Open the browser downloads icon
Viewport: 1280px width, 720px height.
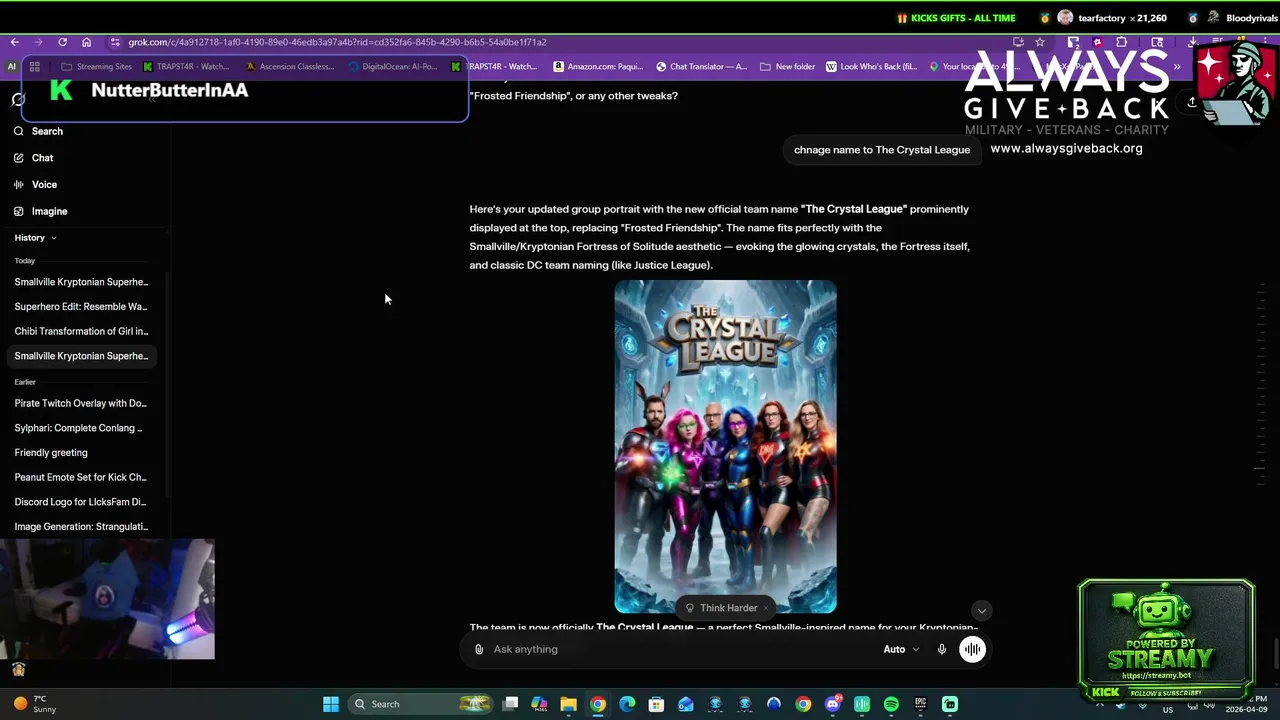pyautogui.click(x=1193, y=42)
